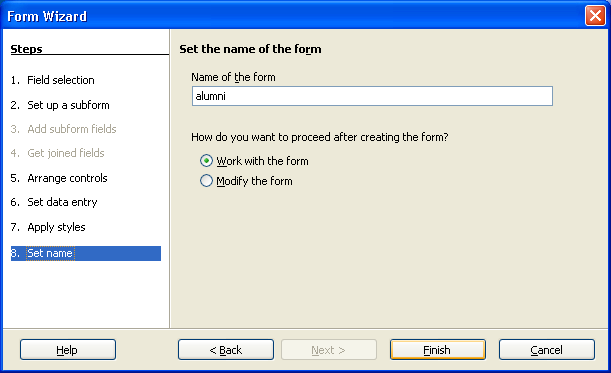This screenshot has width=611, height=373.
Task: Switch to step 6 Set data entry
Action: tap(54, 202)
